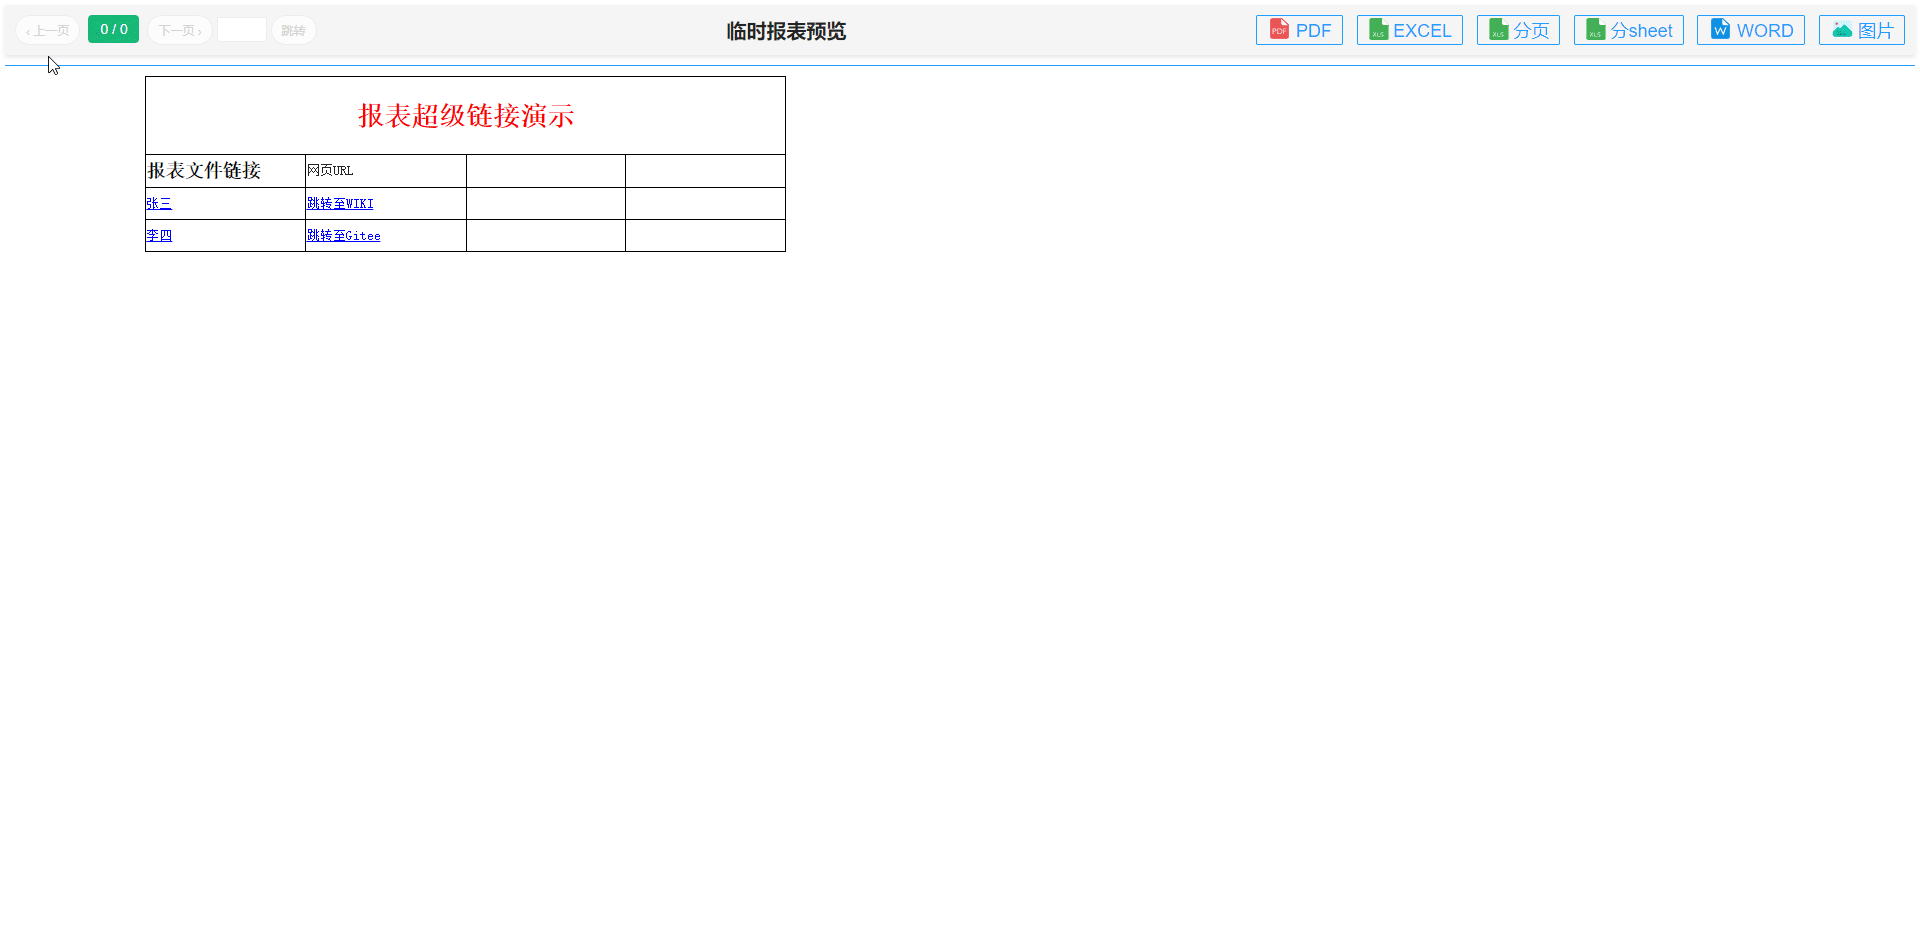Export report as PDF
Viewport: 1920px width, 945px height.
[1299, 30]
